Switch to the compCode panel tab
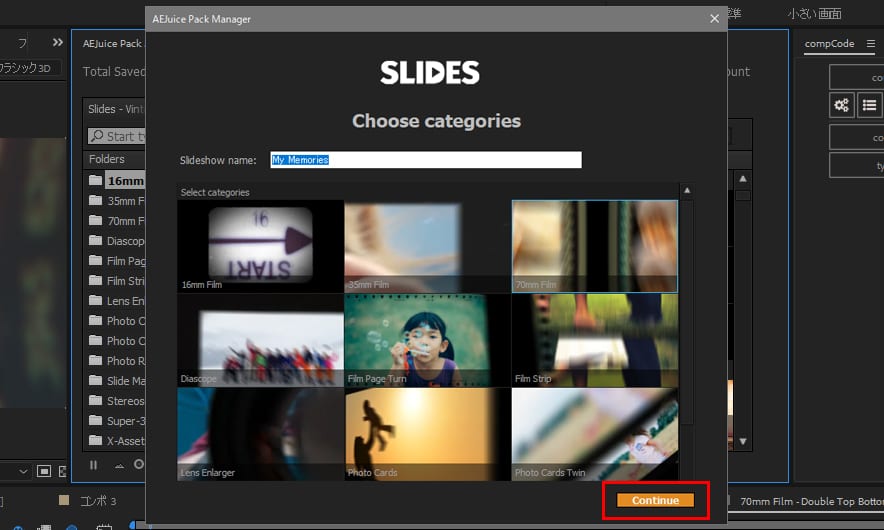The height and width of the screenshot is (530, 884). 829,43
